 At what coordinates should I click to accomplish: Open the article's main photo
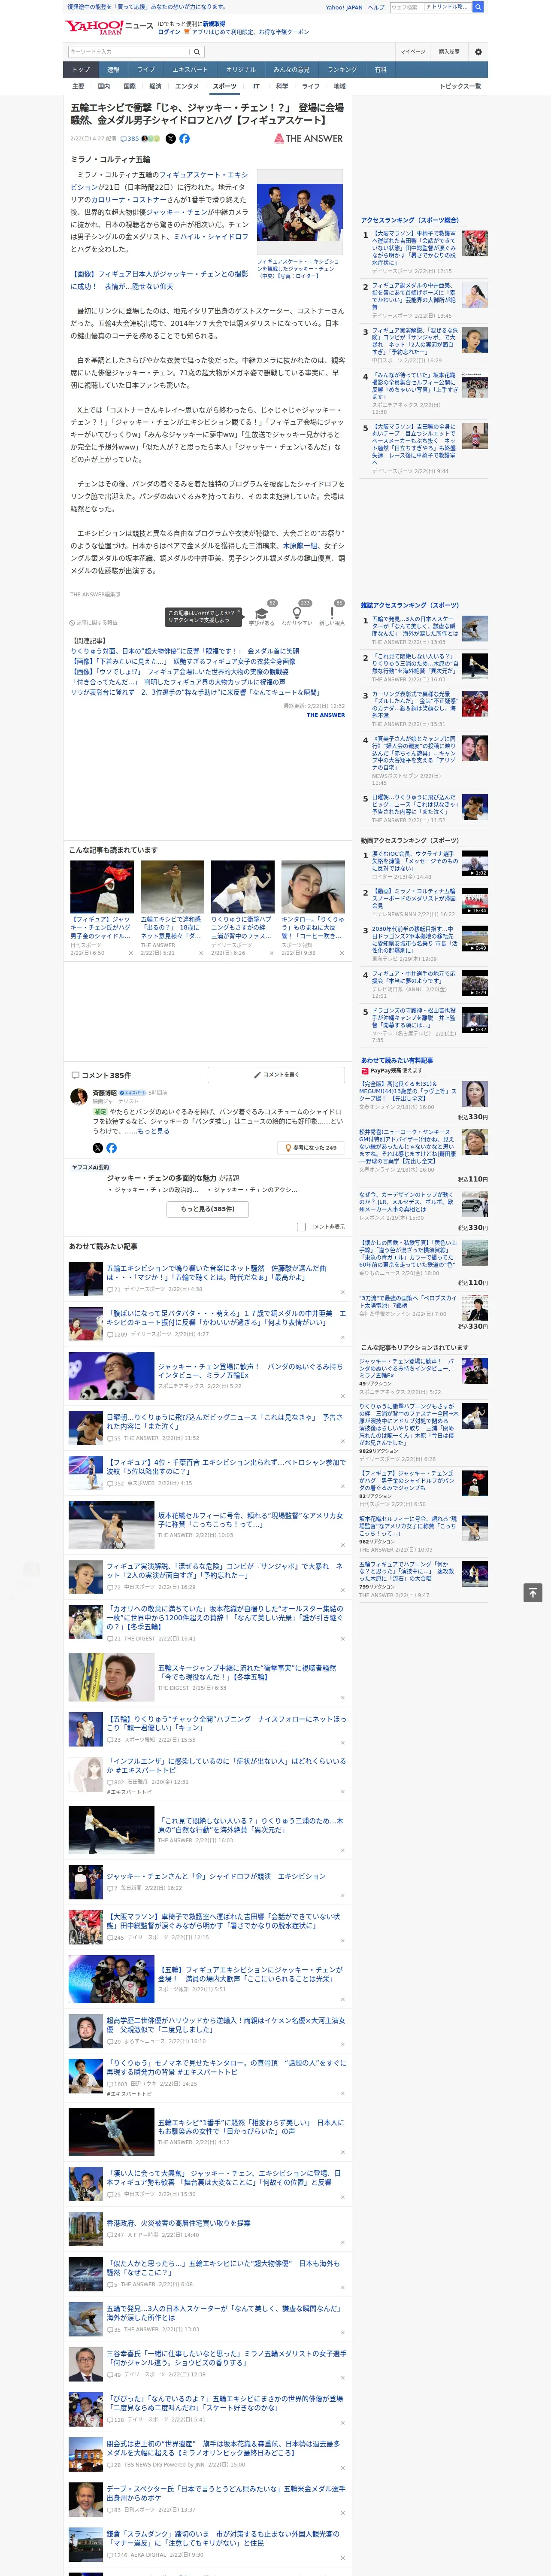coord(300,213)
